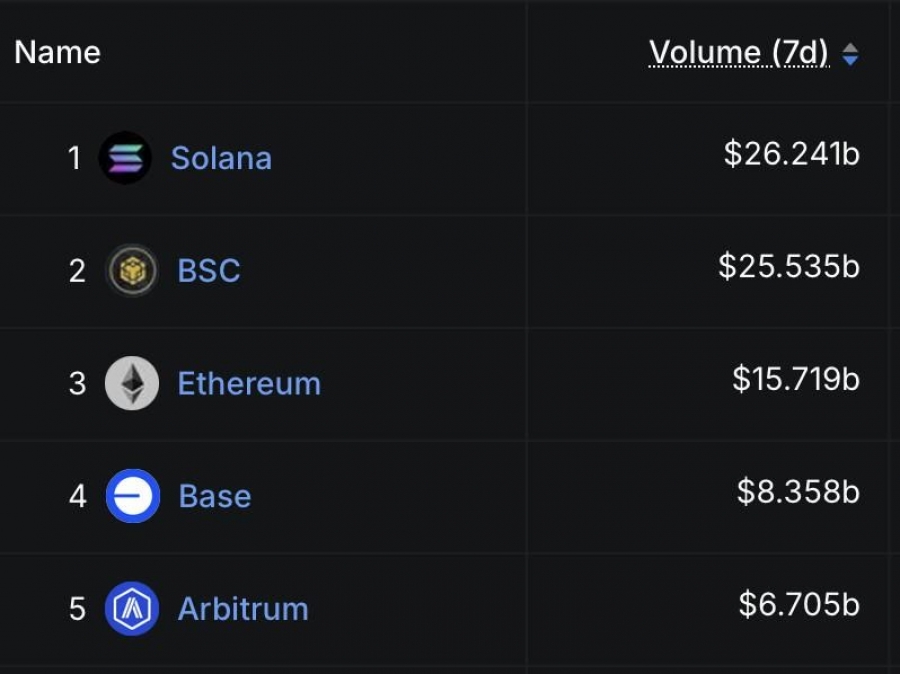The height and width of the screenshot is (674, 900).
Task: Select Ethereum's $15.719b volume value
Action: pyautogui.click(x=796, y=379)
